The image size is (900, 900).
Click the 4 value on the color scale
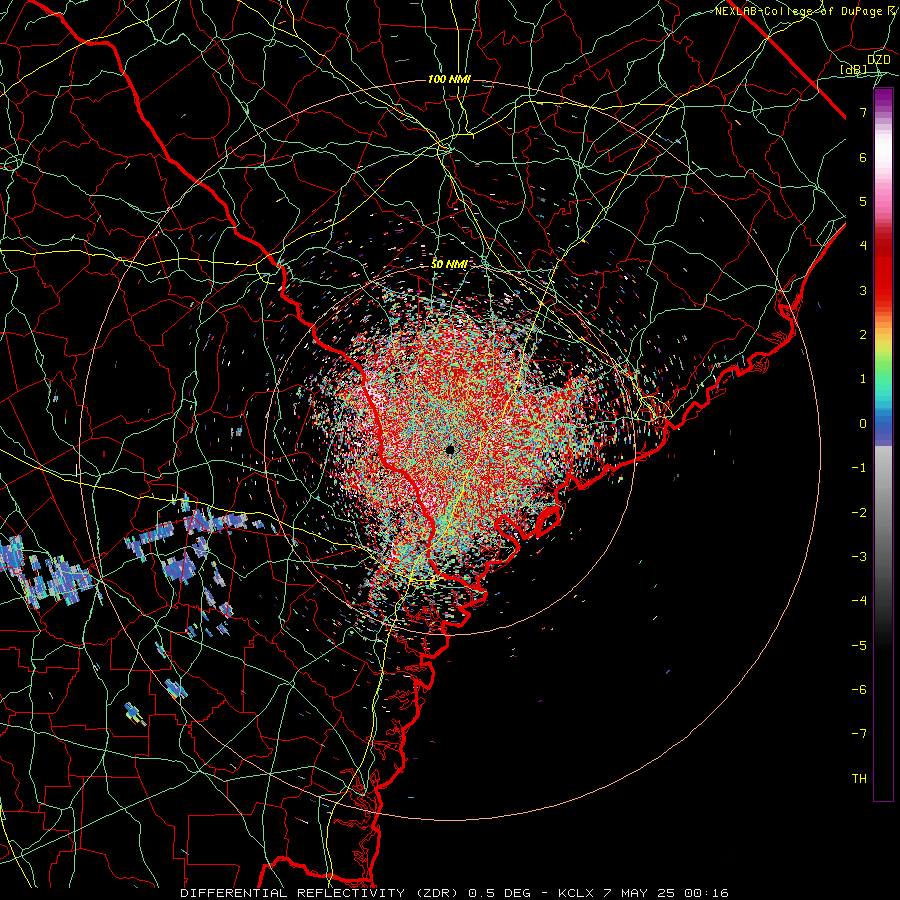coord(863,246)
